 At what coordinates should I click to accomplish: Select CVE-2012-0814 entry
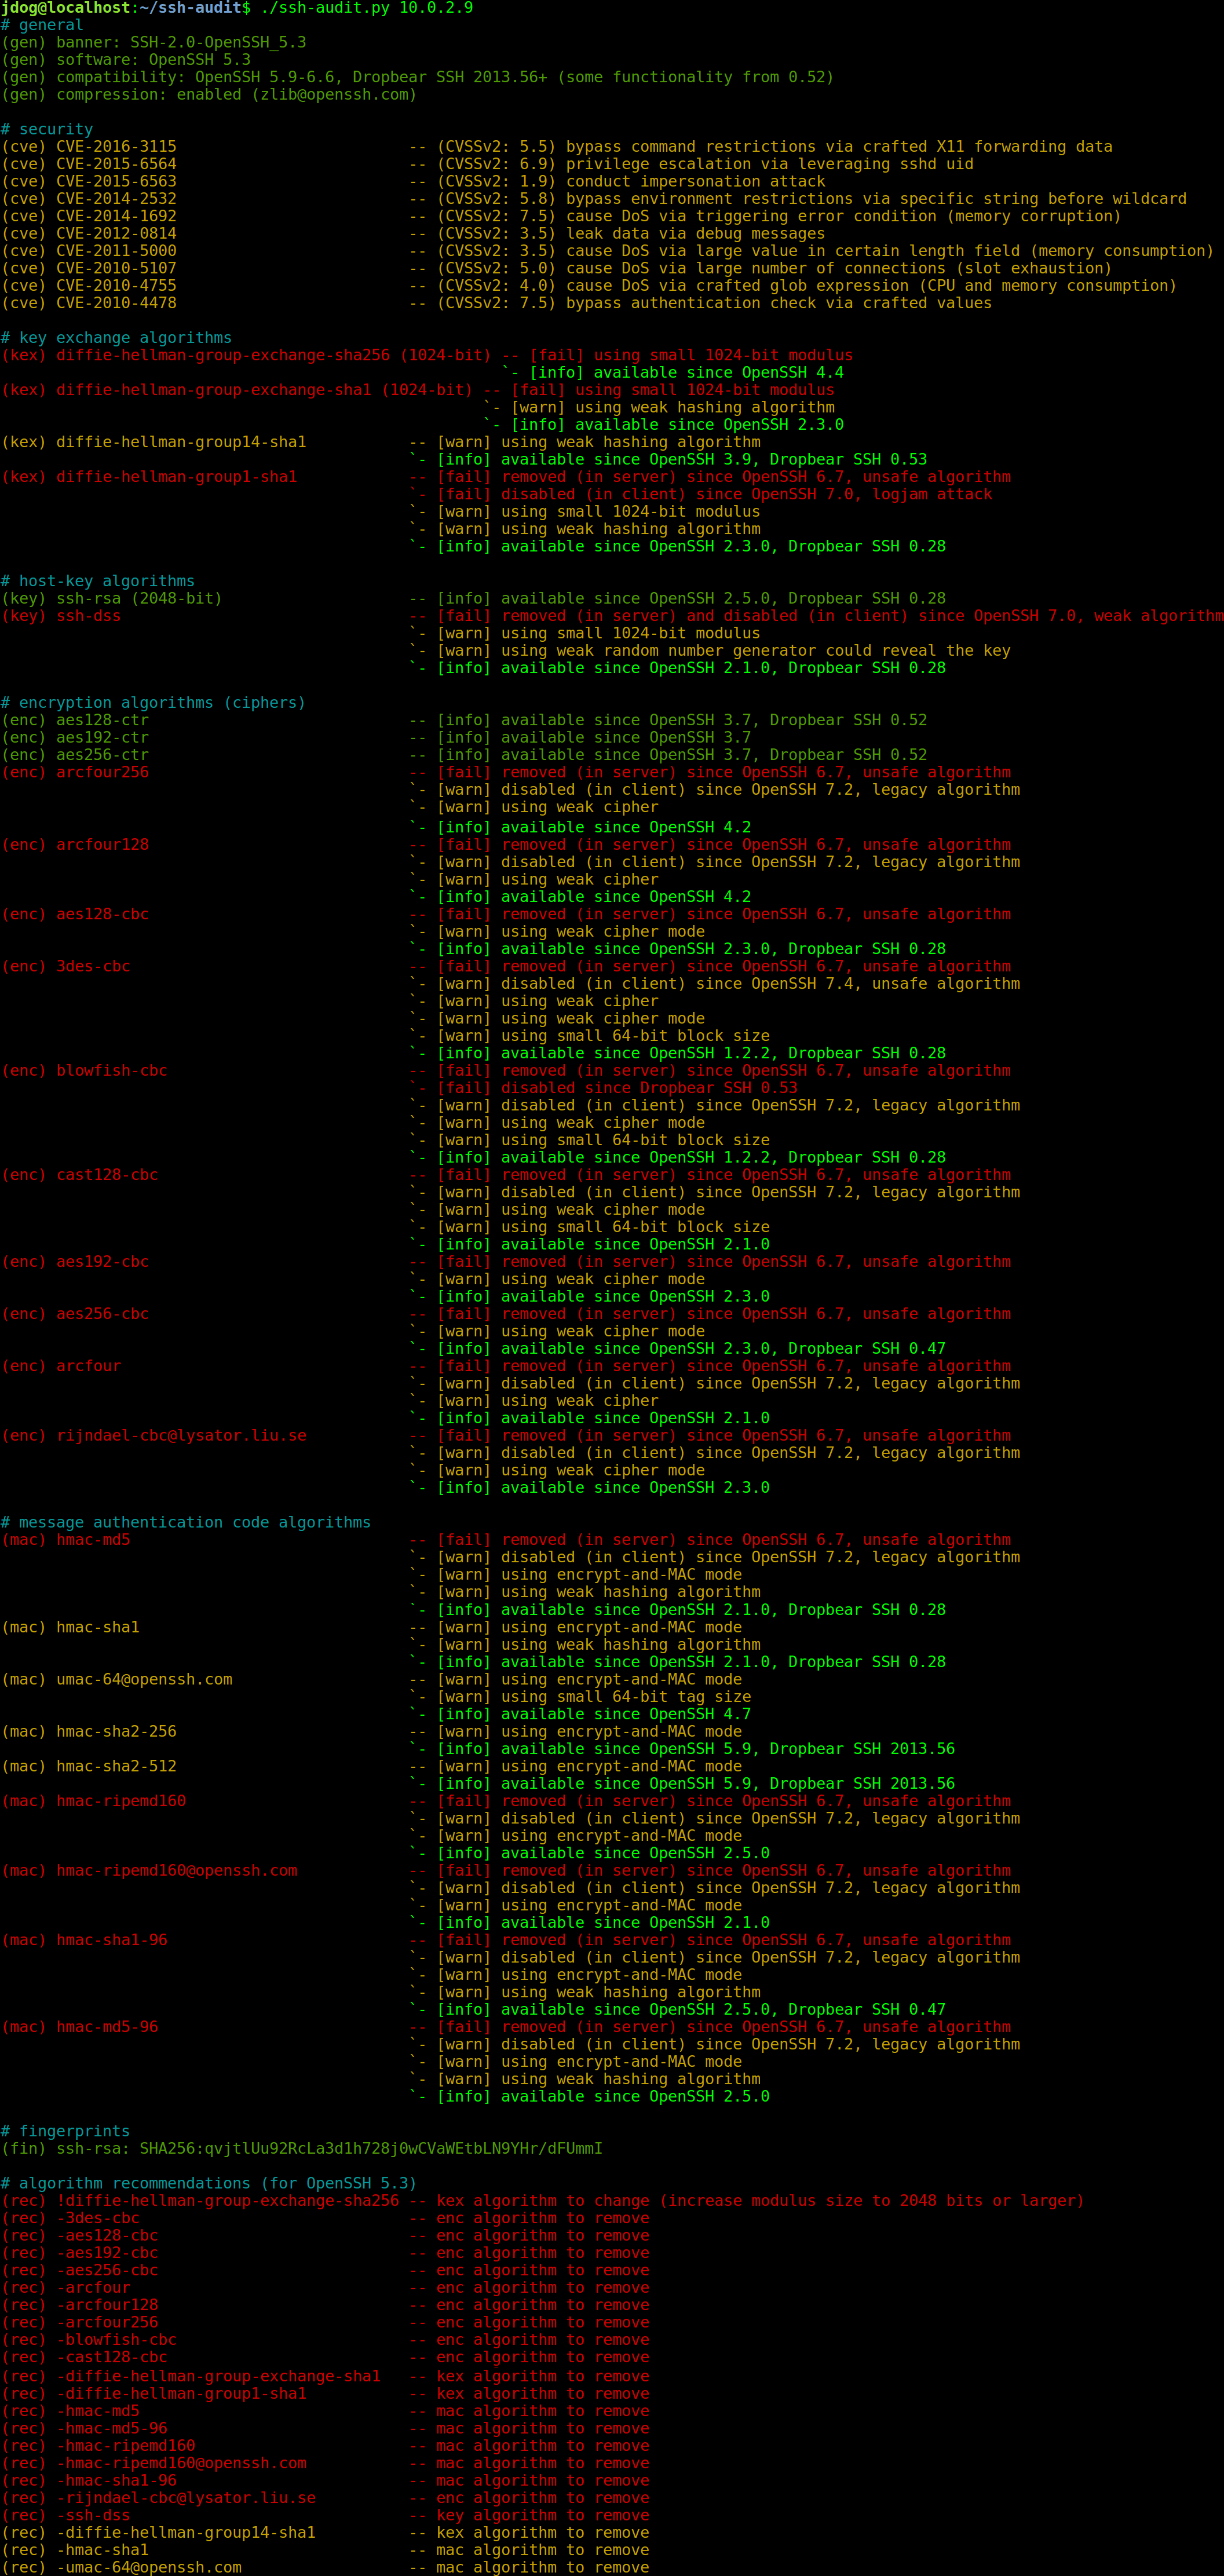(413, 234)
